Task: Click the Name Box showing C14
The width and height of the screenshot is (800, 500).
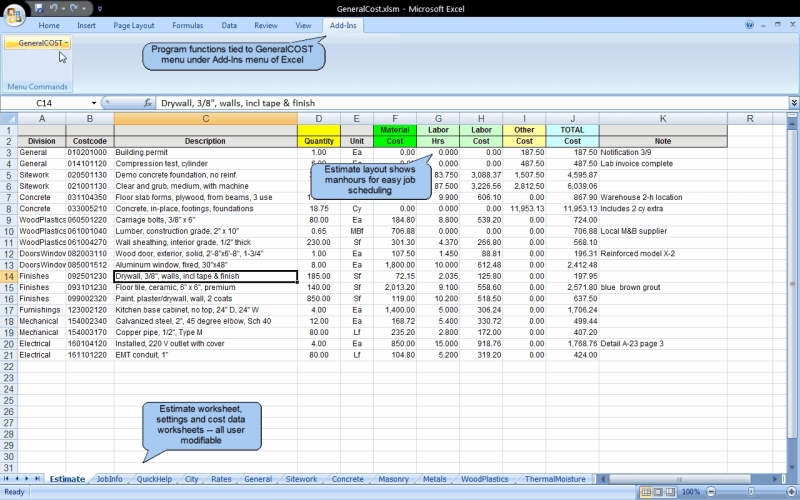Action: click(x=45, y=103)
